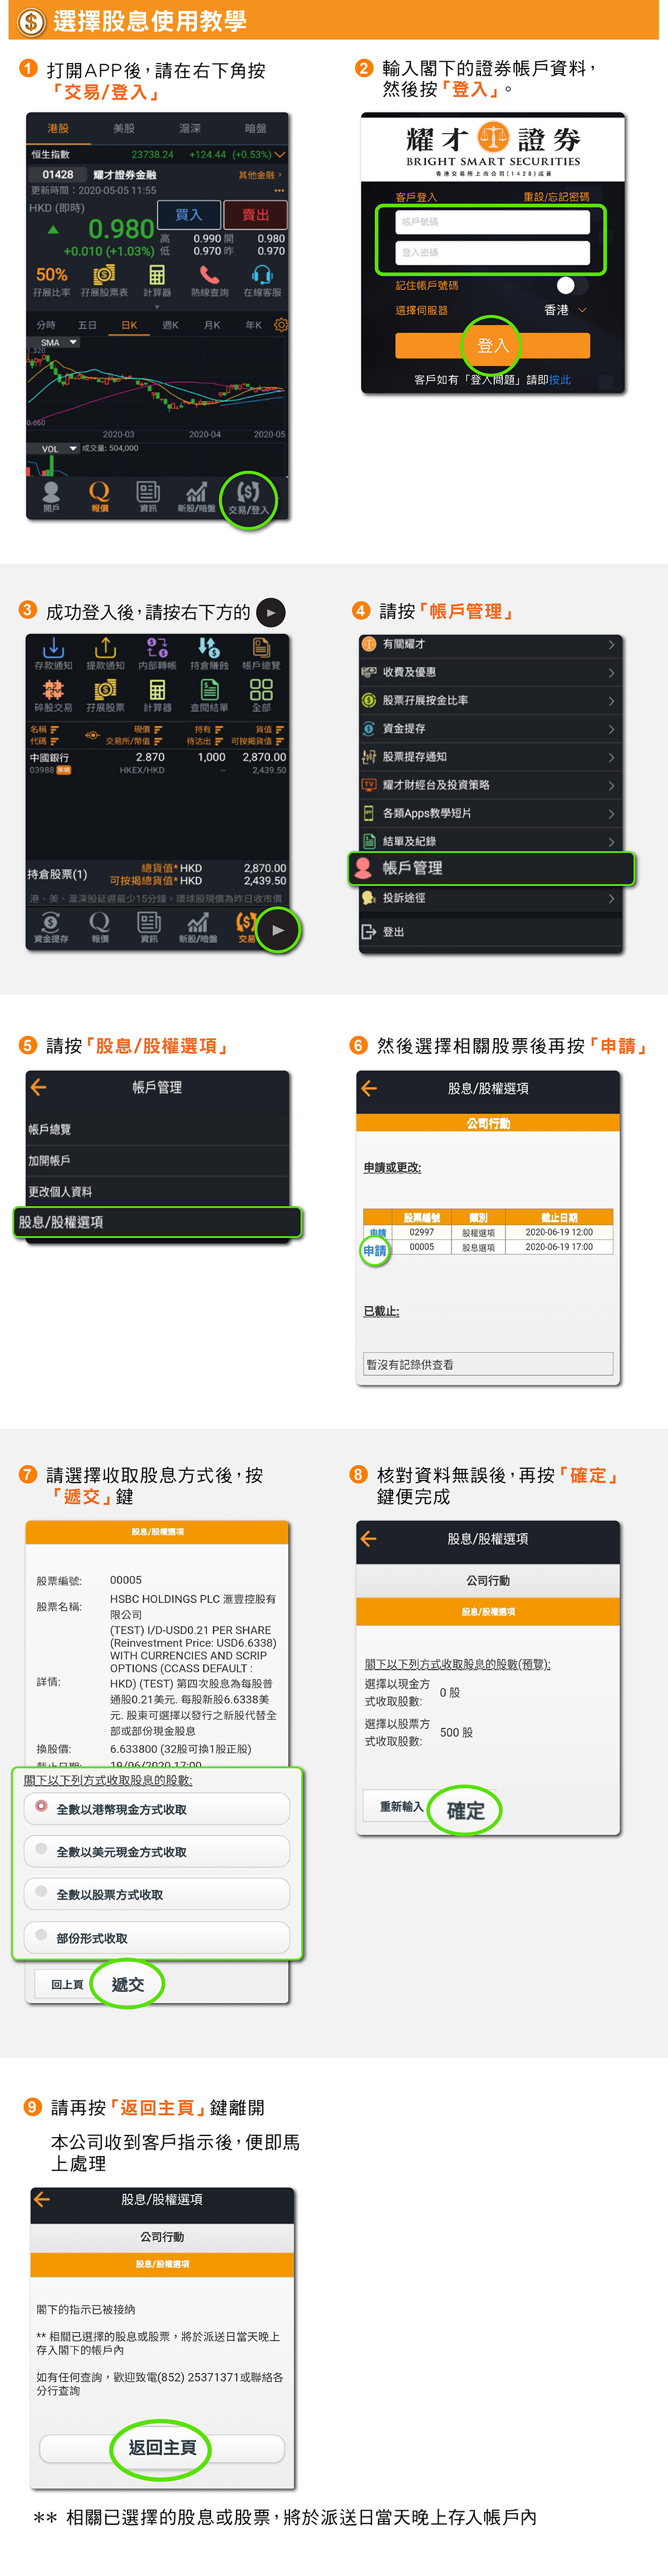The height and width of the screenshot is (2576, 668).
Task: Open the VOL indicator dropdown
Action: click(x=54, y=449)
